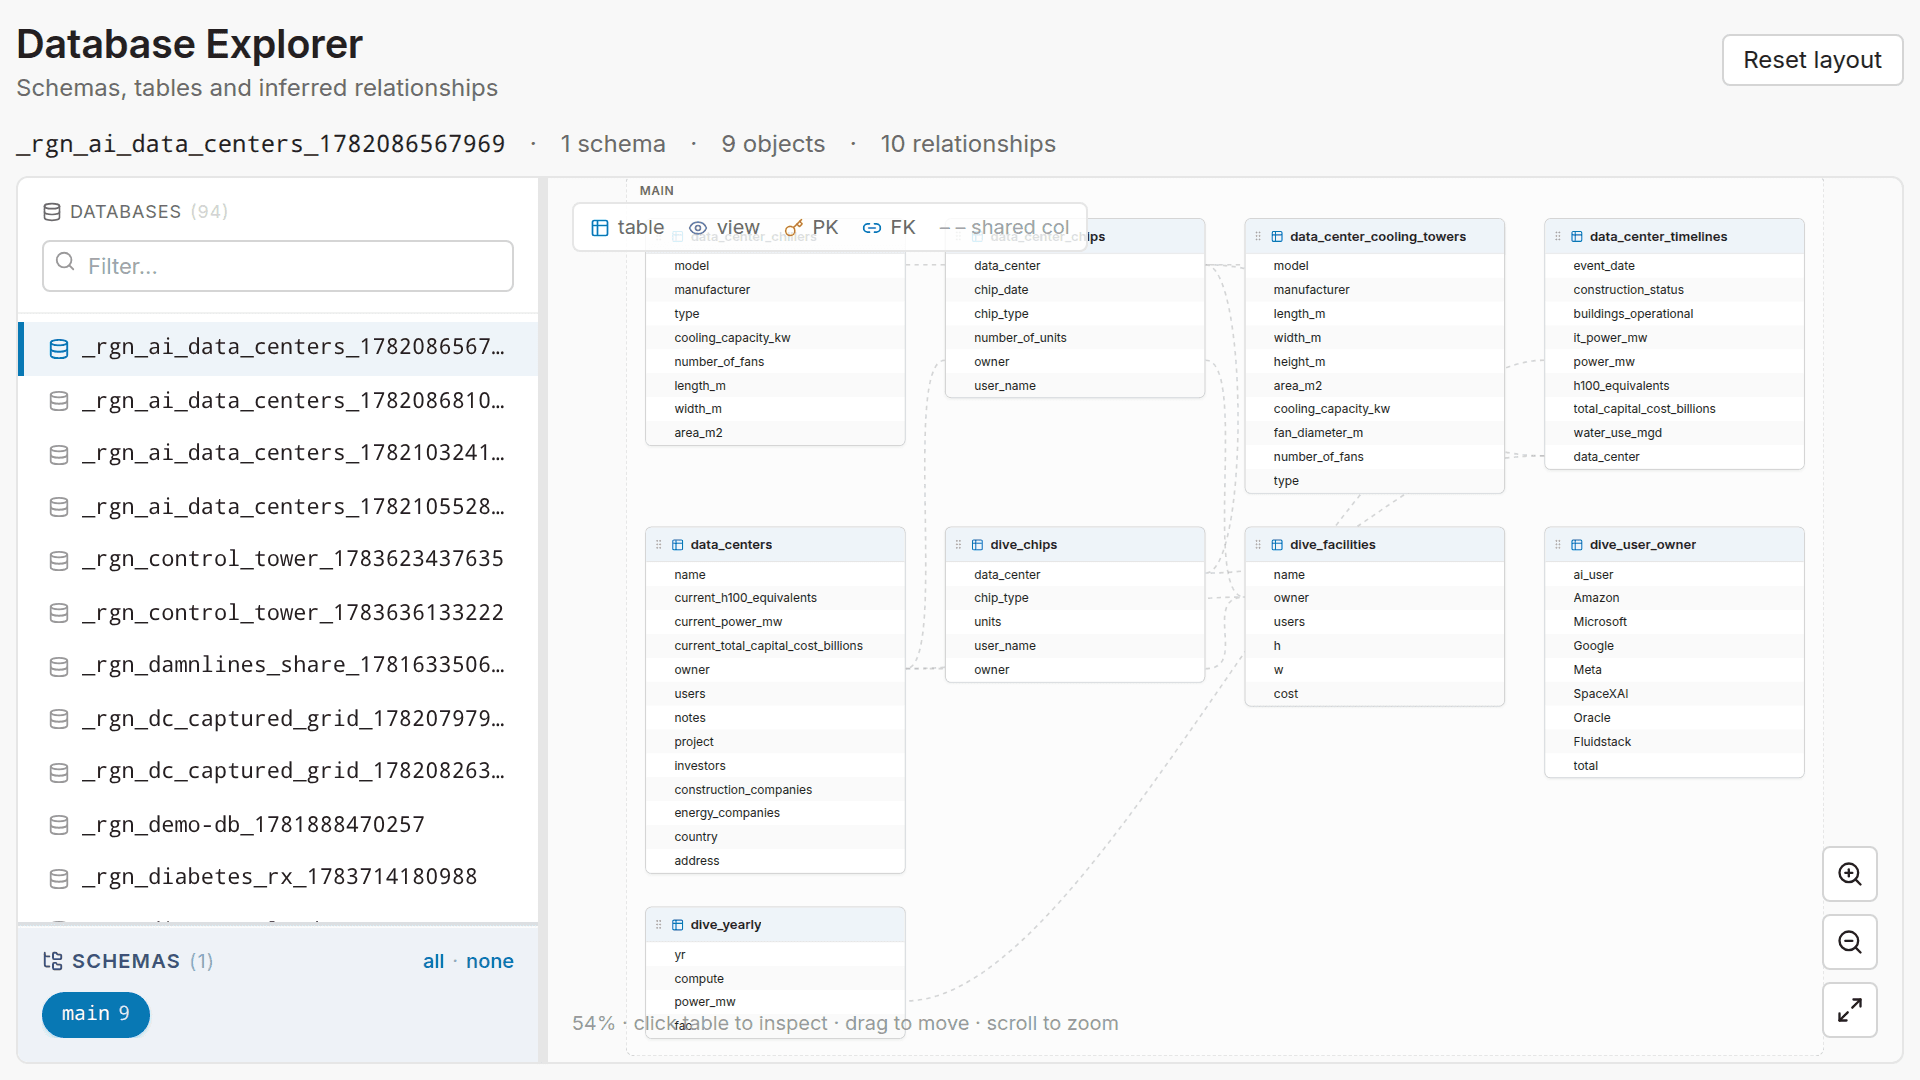1920x1080 pixels.
Task: Select _rgn_control_tower_1783636133222 database
Action: (x=279, y=613)
